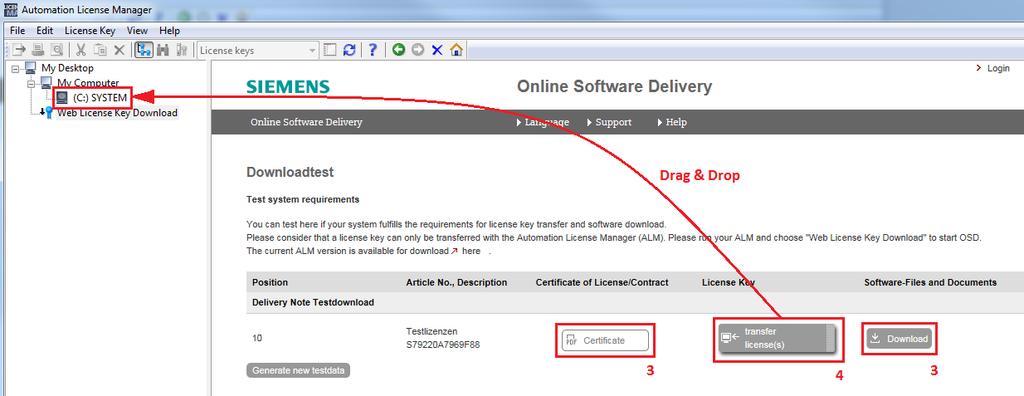
Task: Click the My Computer monitor icon
Action: (x=46, y=82)
